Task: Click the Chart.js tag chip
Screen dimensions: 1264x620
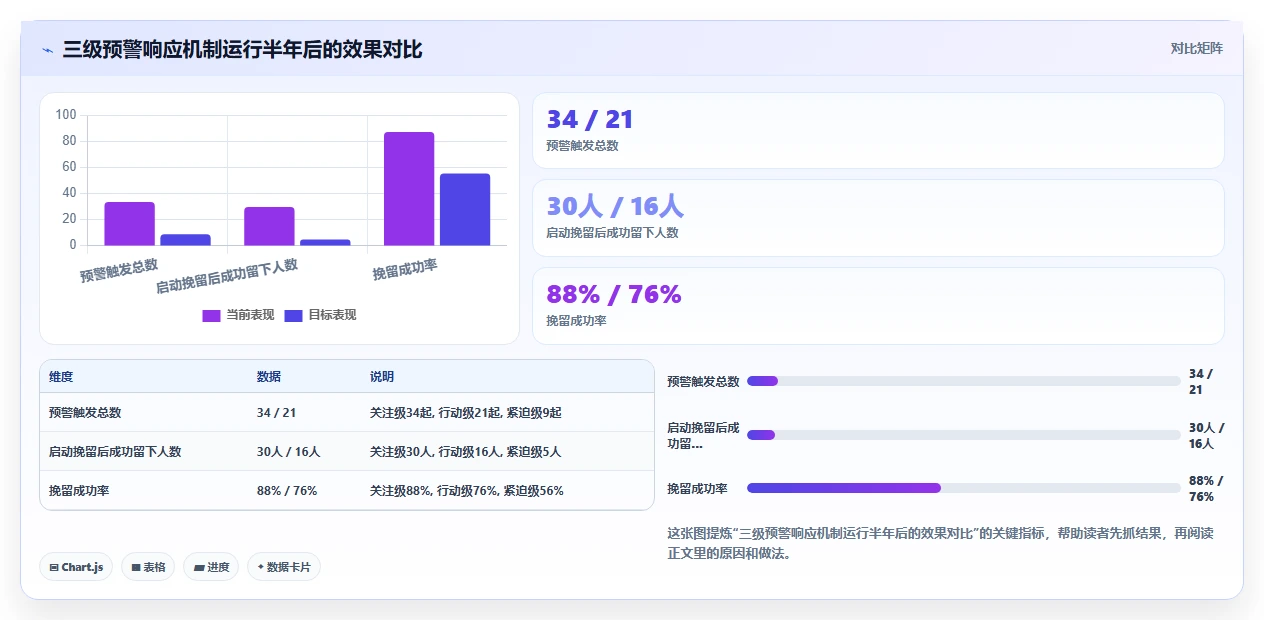Action: click(x=76, y=567)
